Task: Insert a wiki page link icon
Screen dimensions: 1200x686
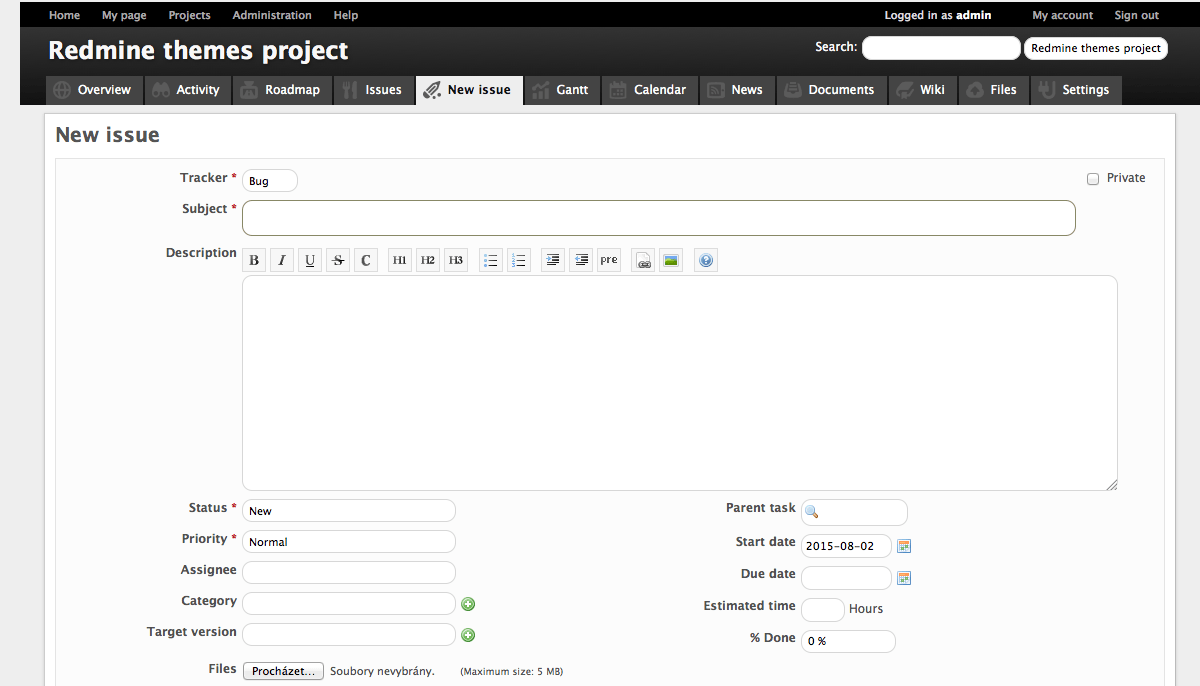Action: pos(644,261)
